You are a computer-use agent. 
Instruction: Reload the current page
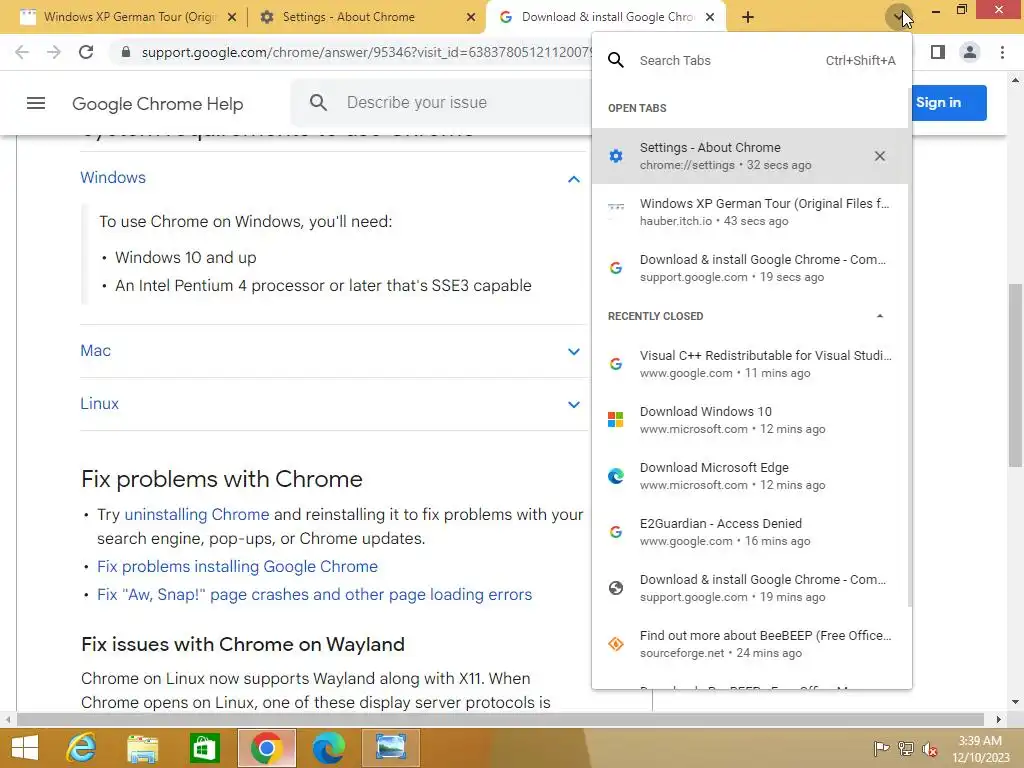86,52
